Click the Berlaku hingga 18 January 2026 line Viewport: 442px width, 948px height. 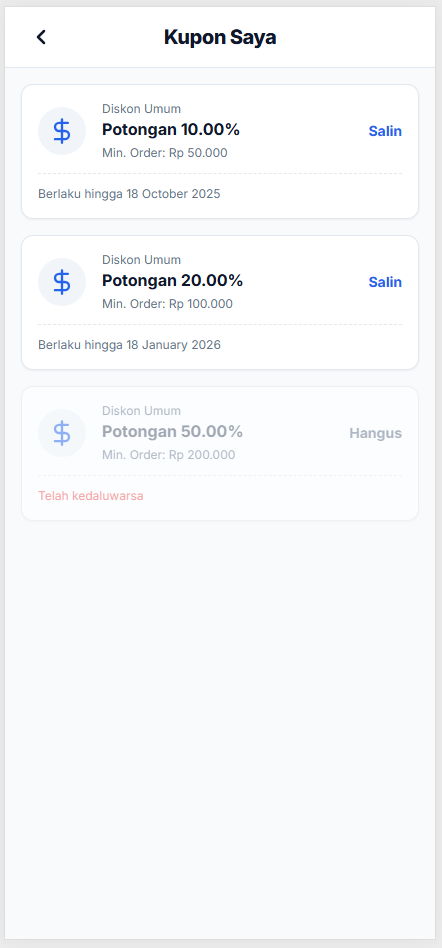(129, 345)
